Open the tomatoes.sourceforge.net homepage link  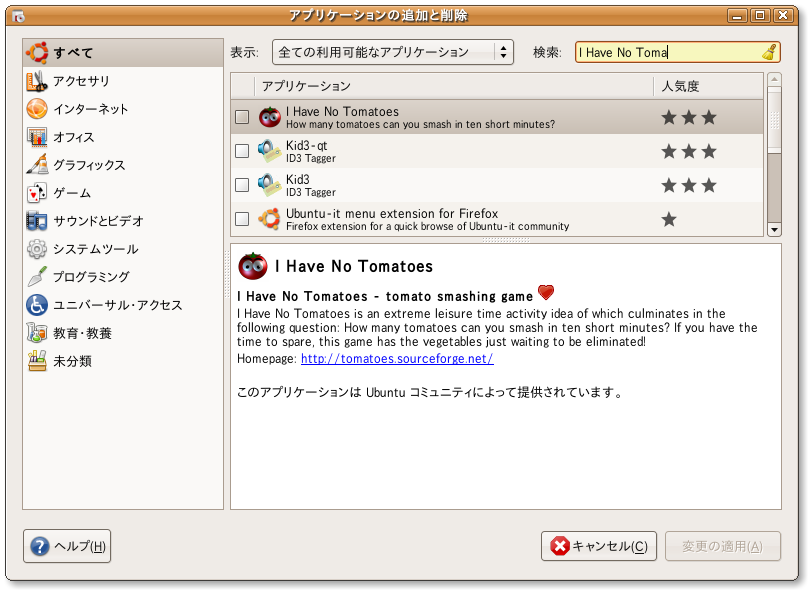coord(397,359)
